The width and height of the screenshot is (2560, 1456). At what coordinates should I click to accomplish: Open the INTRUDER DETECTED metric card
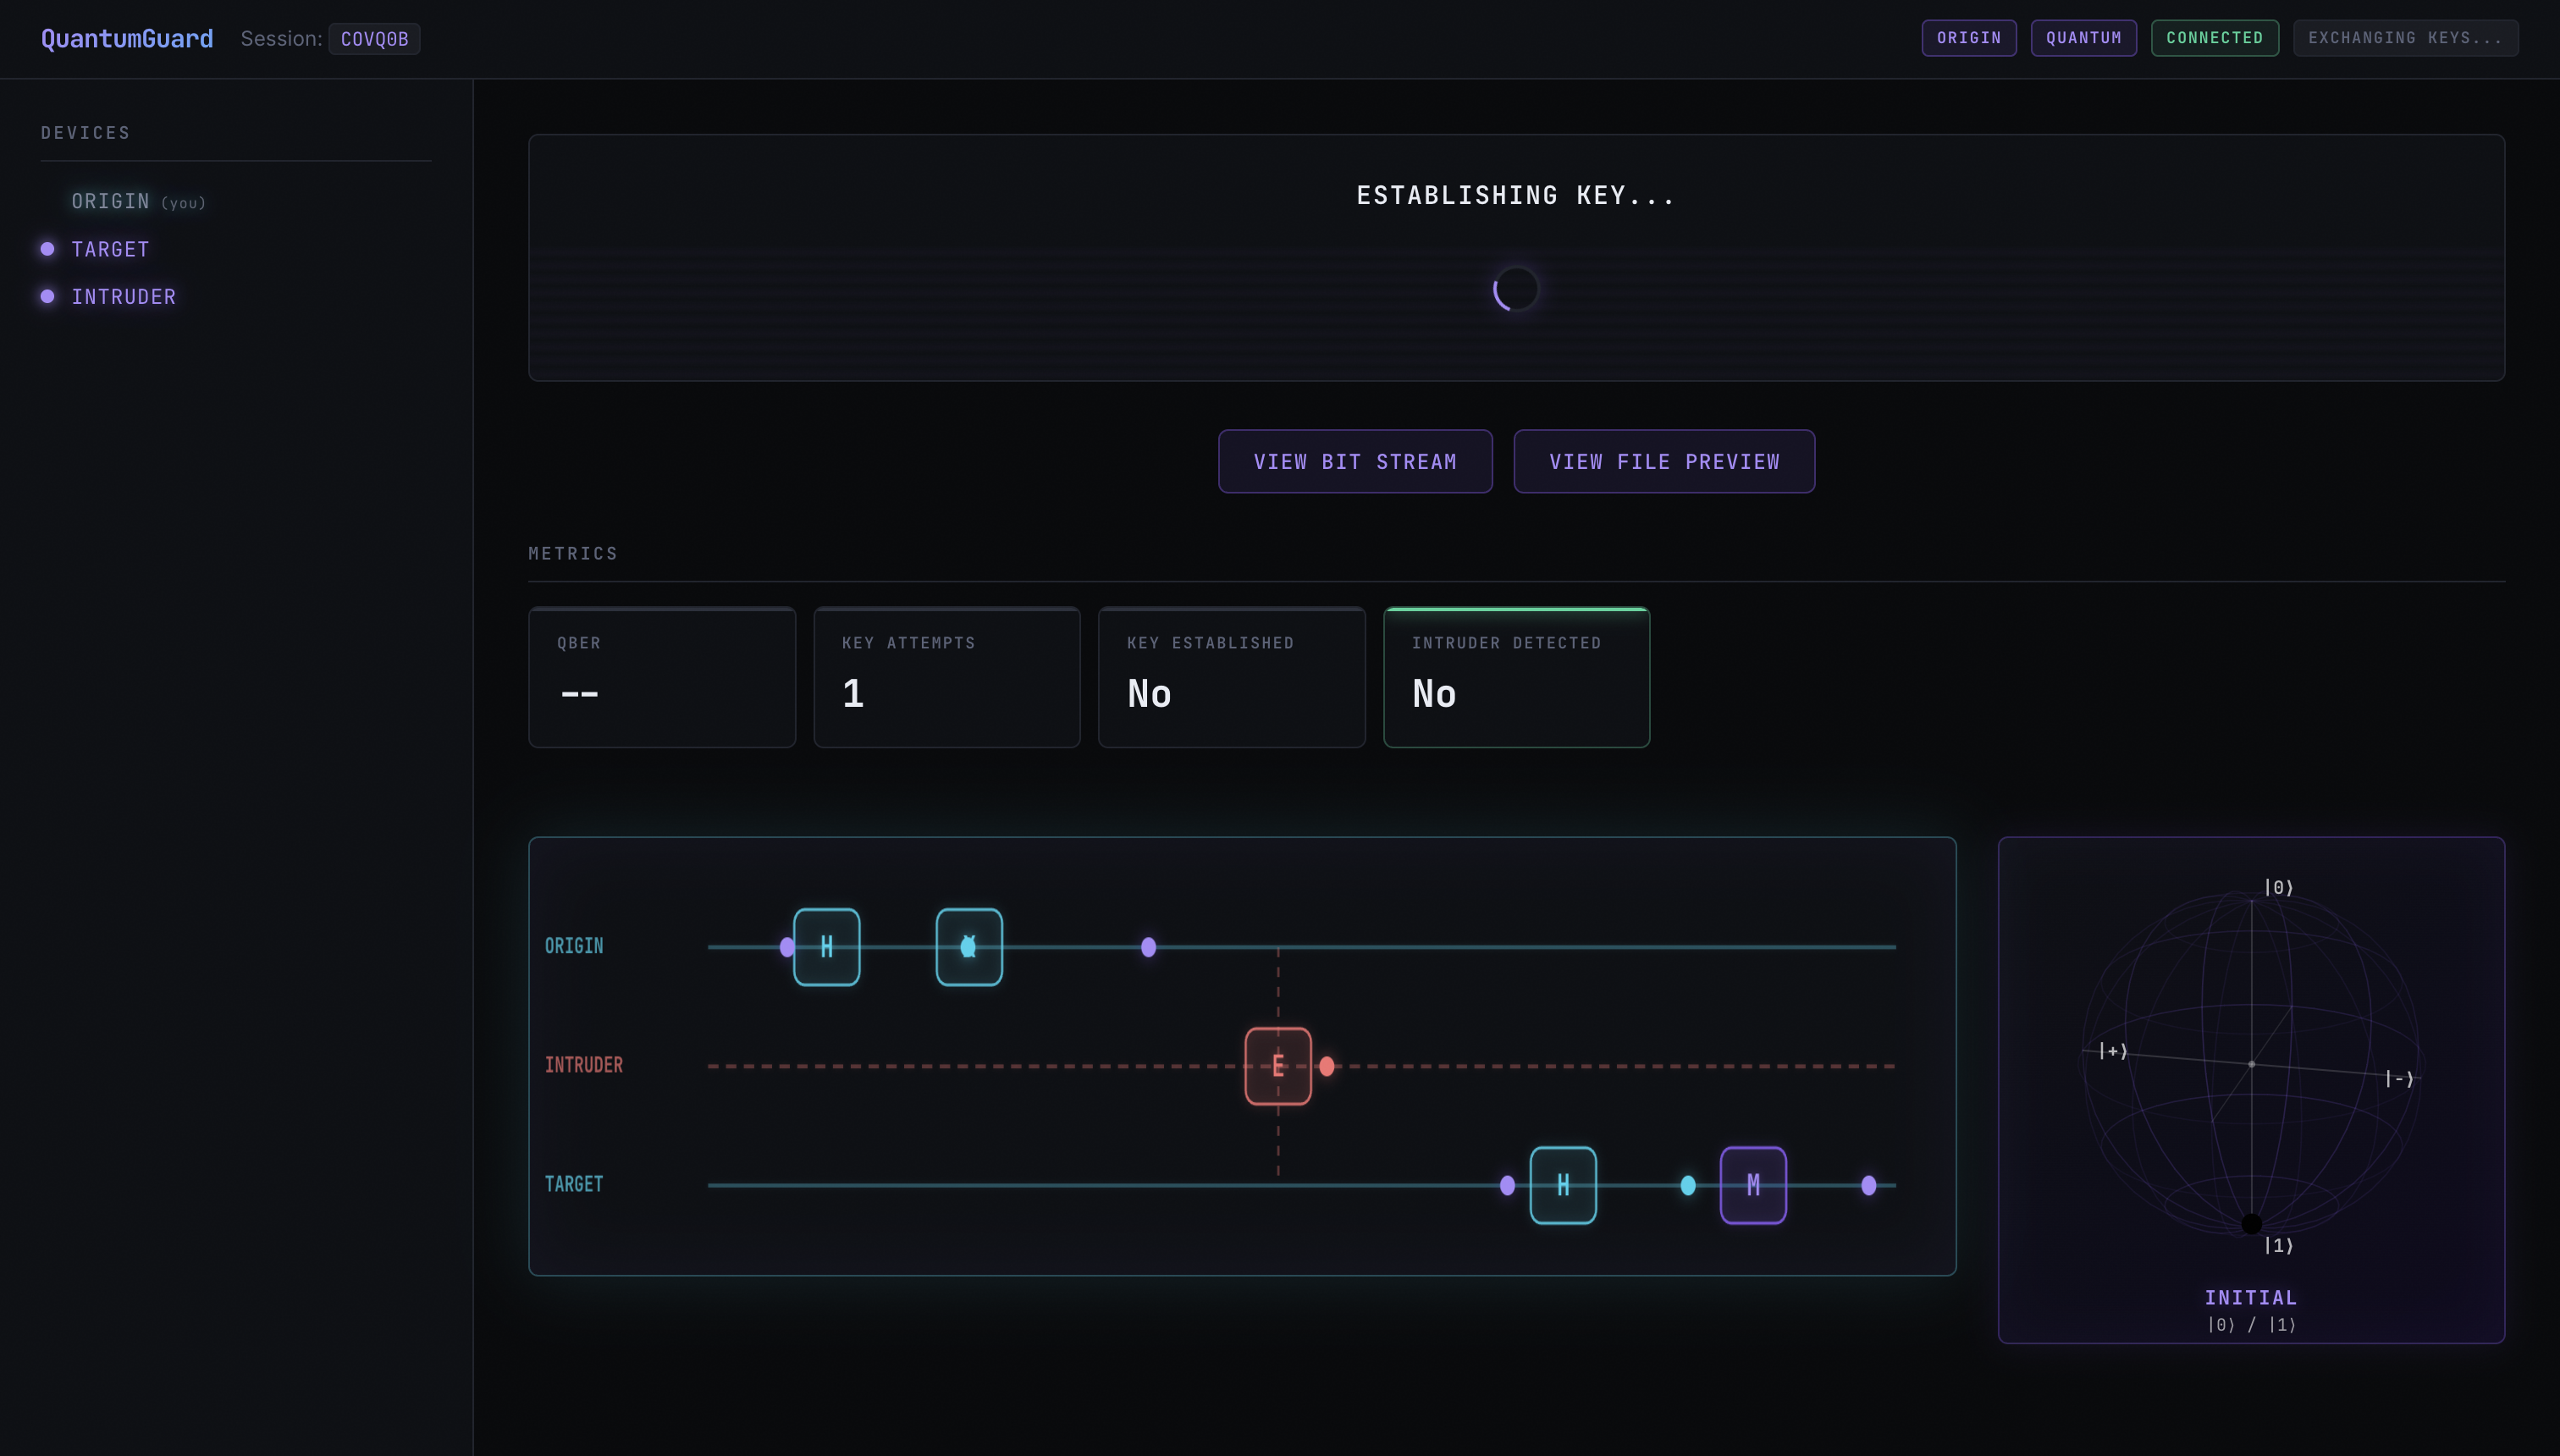click(1515, 677)
